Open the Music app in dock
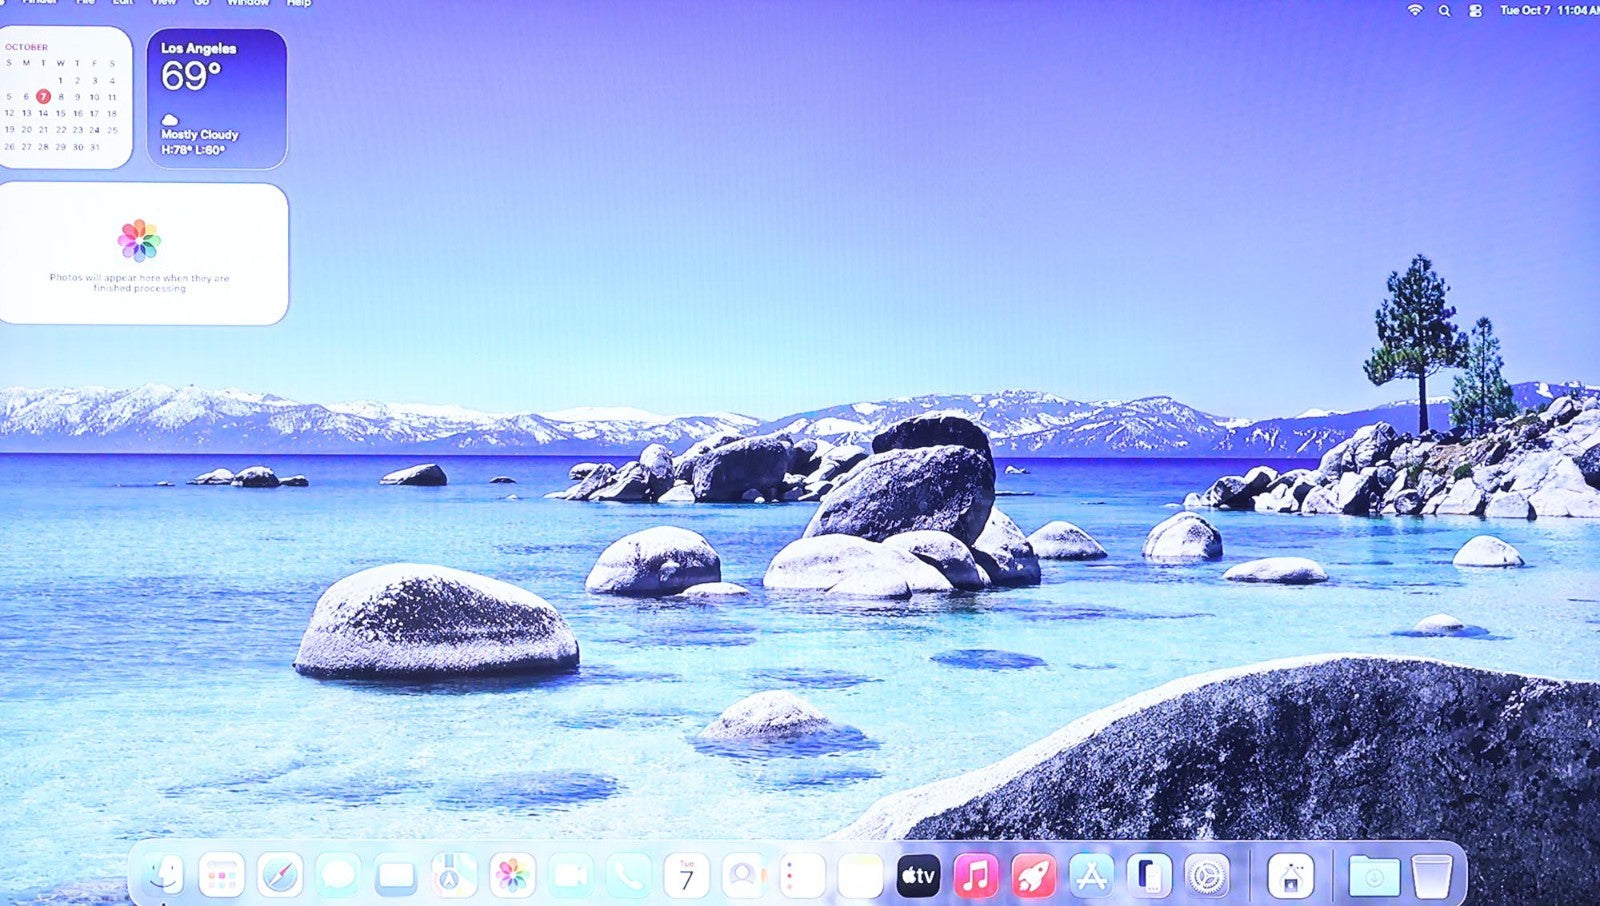The image size is (1600, 906). click(976, 876)
